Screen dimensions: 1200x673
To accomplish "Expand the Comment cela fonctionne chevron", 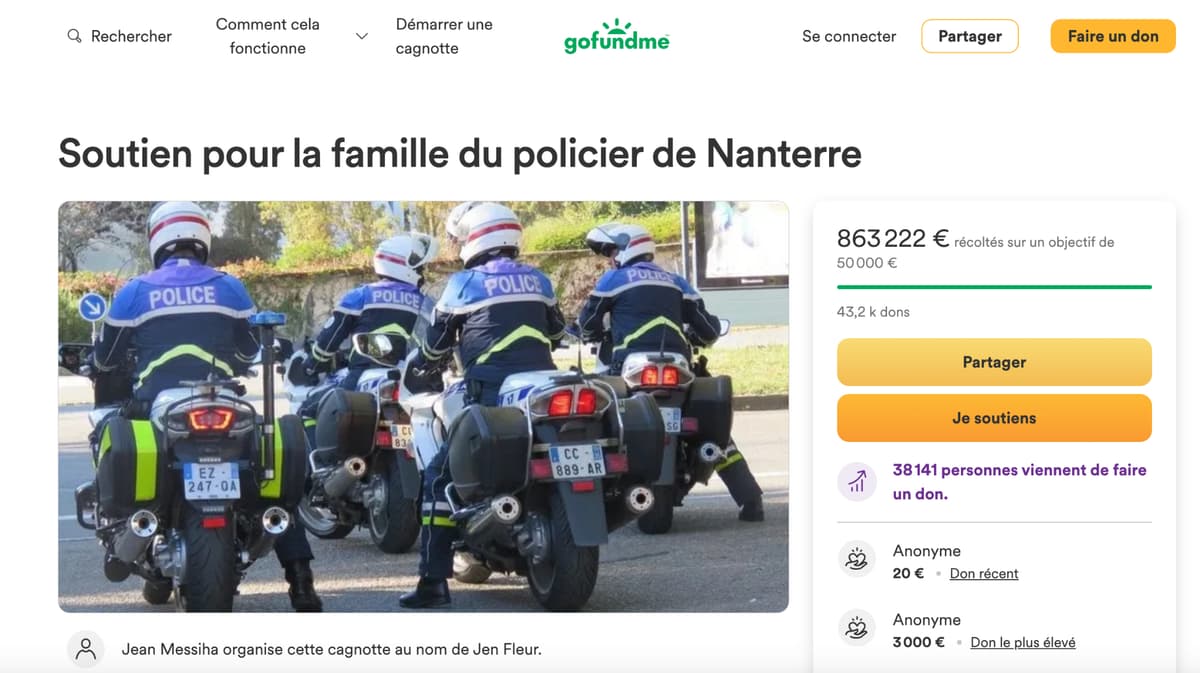I will (x=362, y=36).
